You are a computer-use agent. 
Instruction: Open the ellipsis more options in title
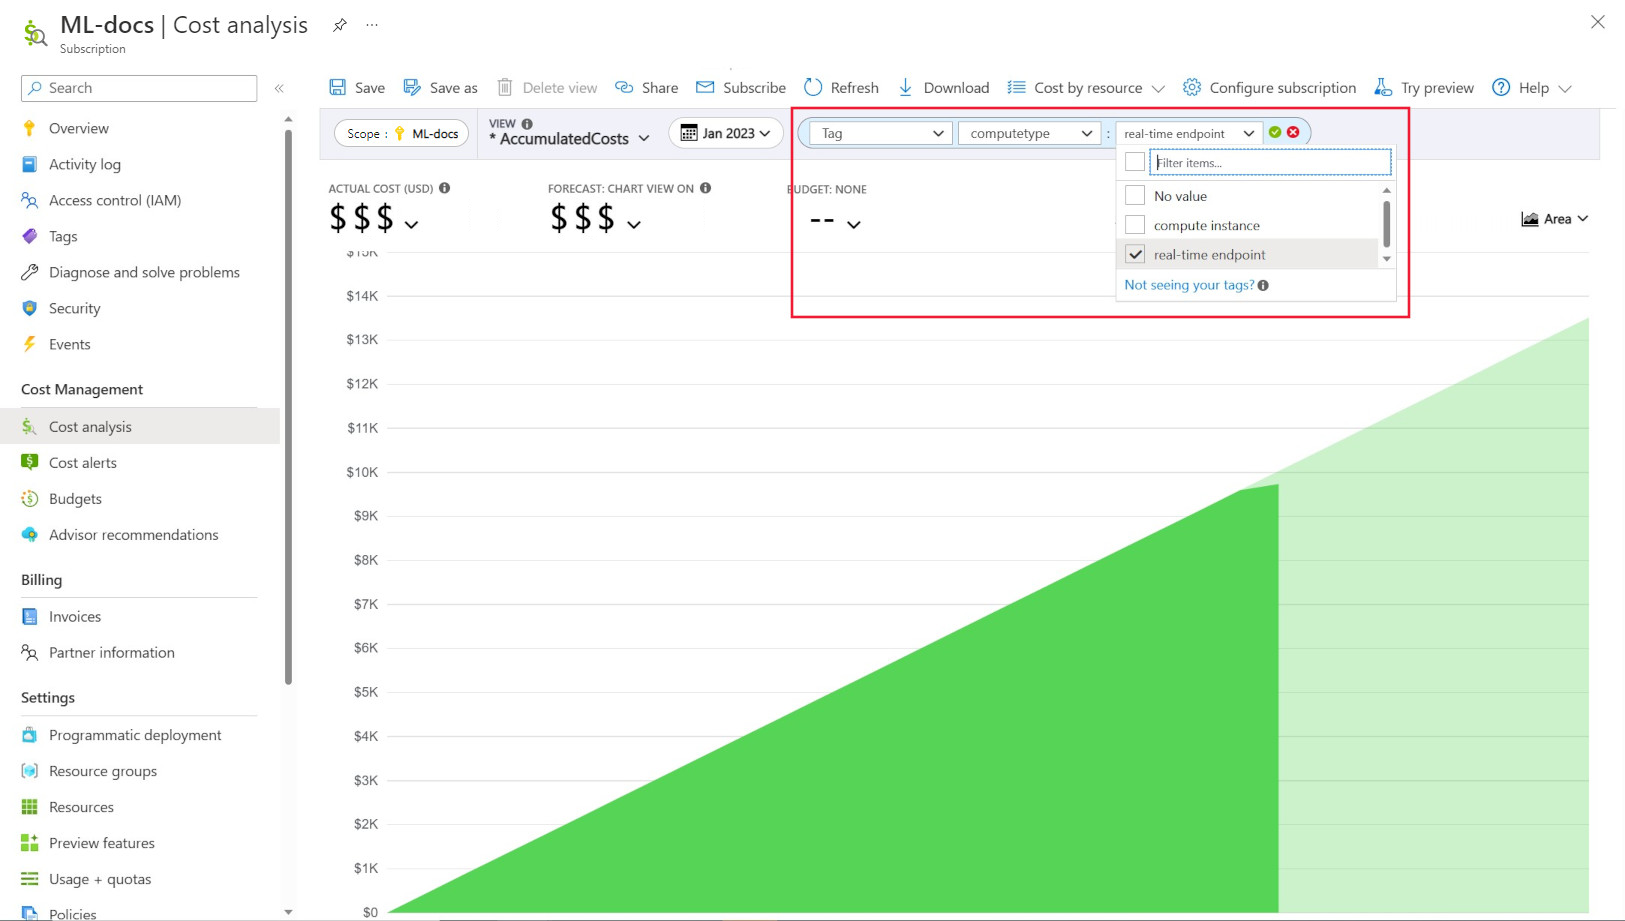point(372,25)
